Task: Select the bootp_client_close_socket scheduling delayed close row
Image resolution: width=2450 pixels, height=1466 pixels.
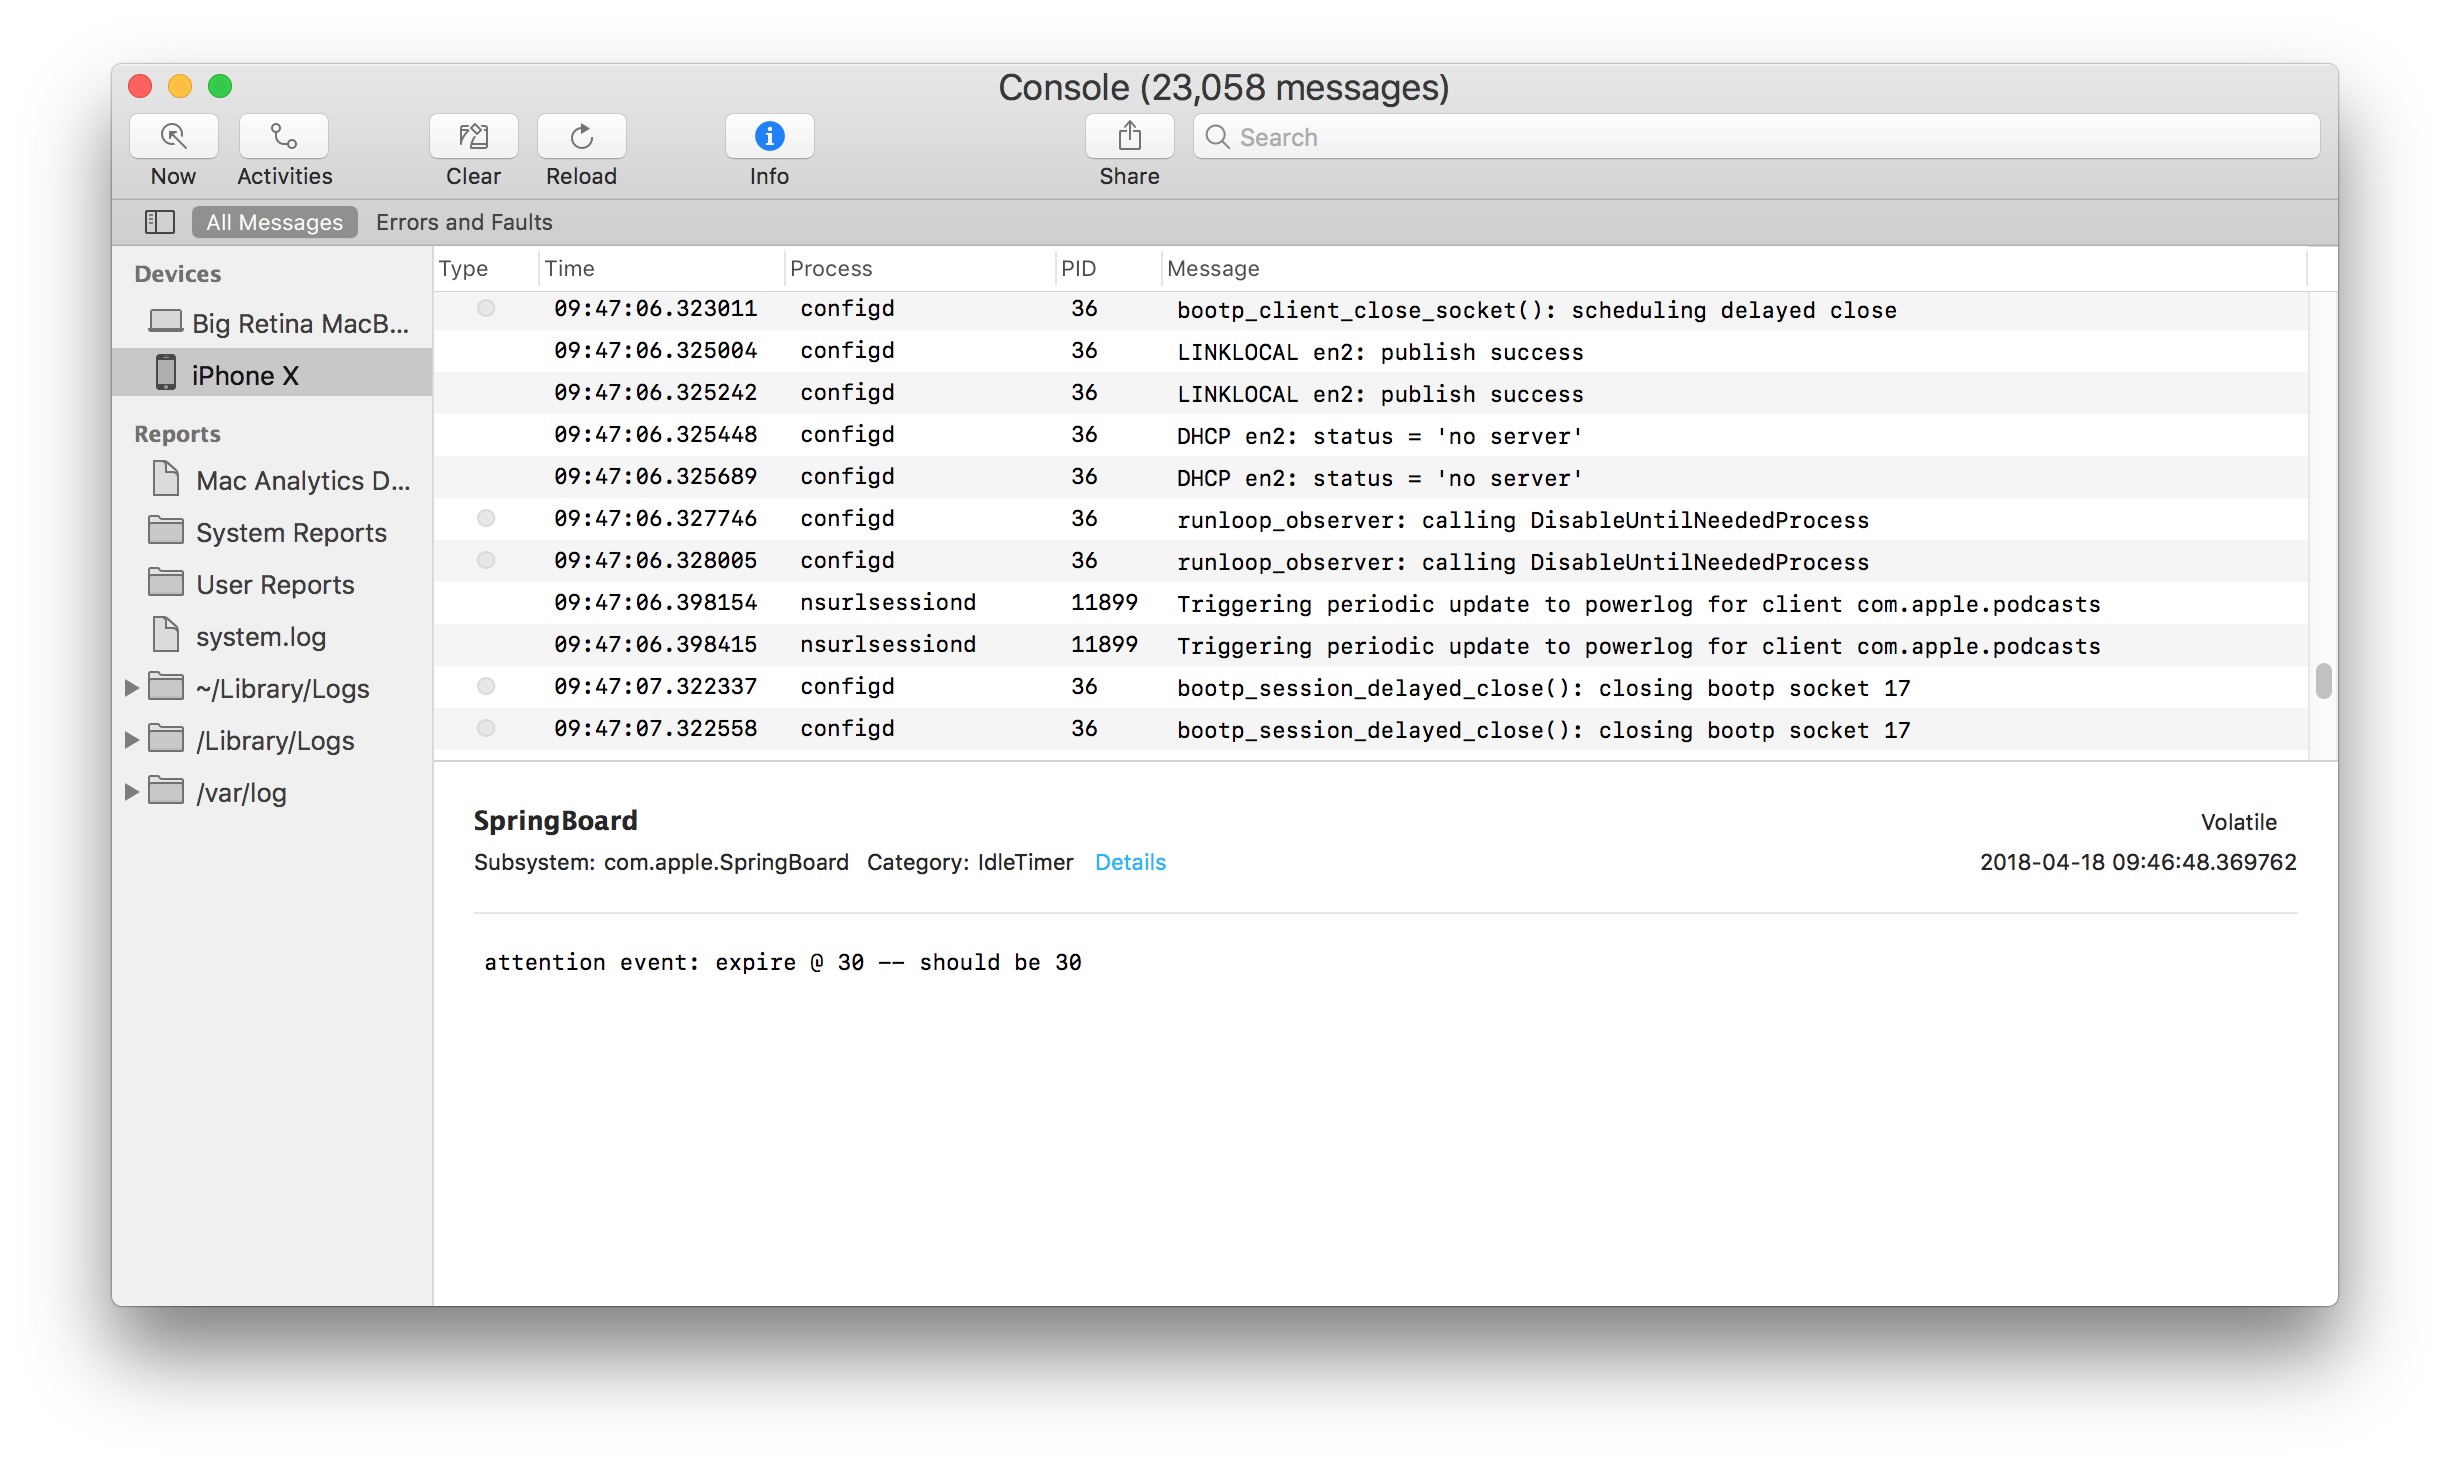Action: (1371, 309)
